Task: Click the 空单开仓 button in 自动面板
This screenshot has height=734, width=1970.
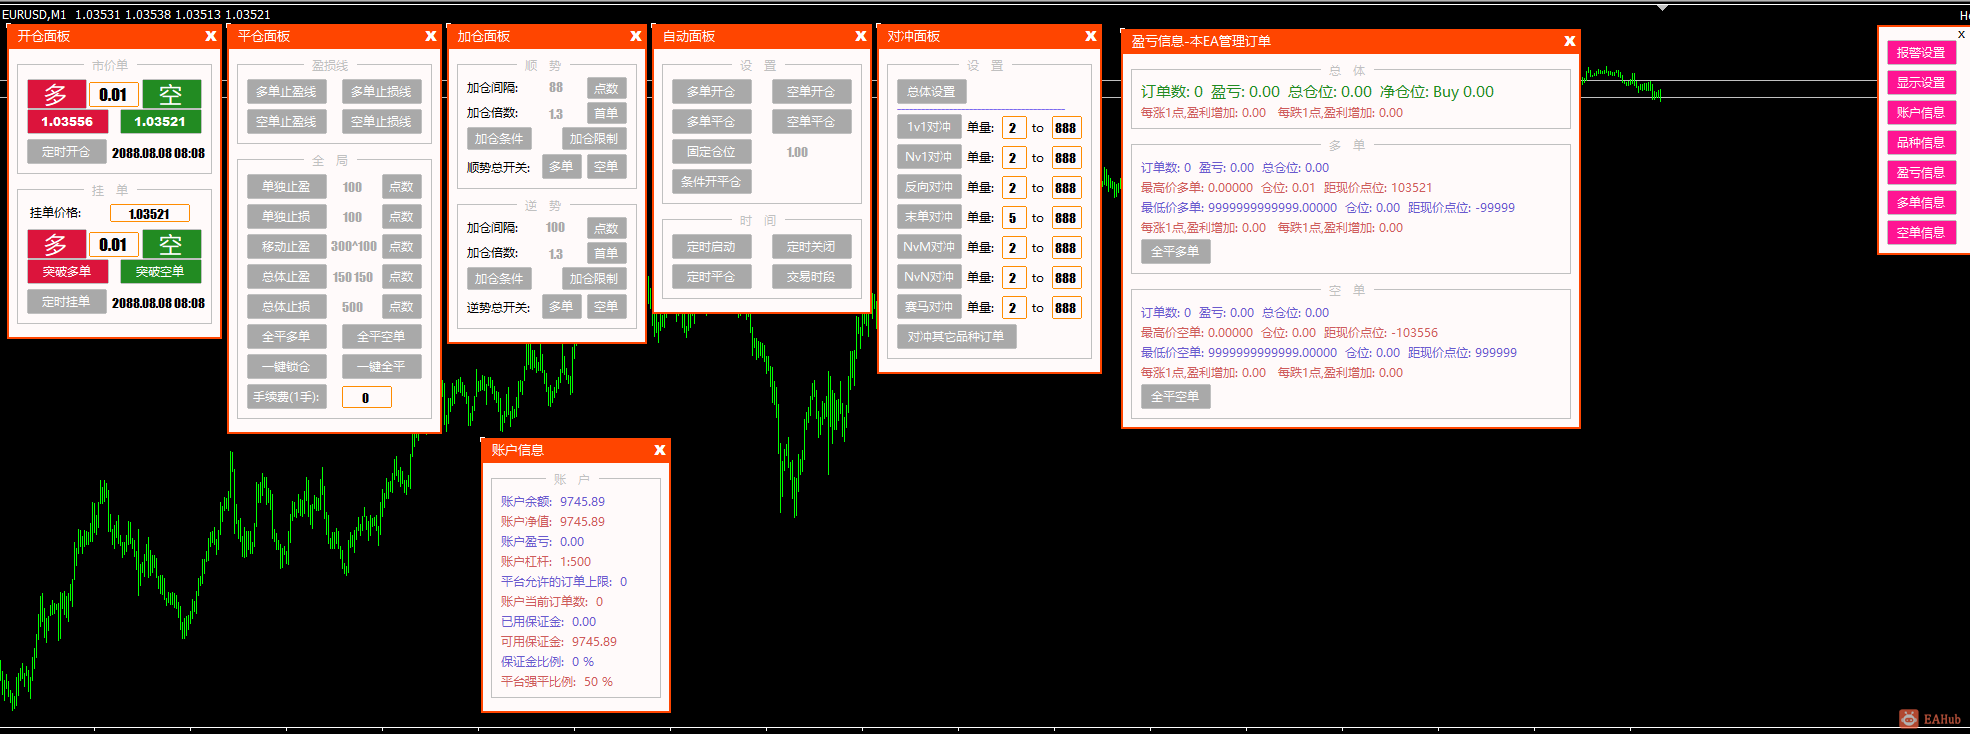Action: pos(811,91)
